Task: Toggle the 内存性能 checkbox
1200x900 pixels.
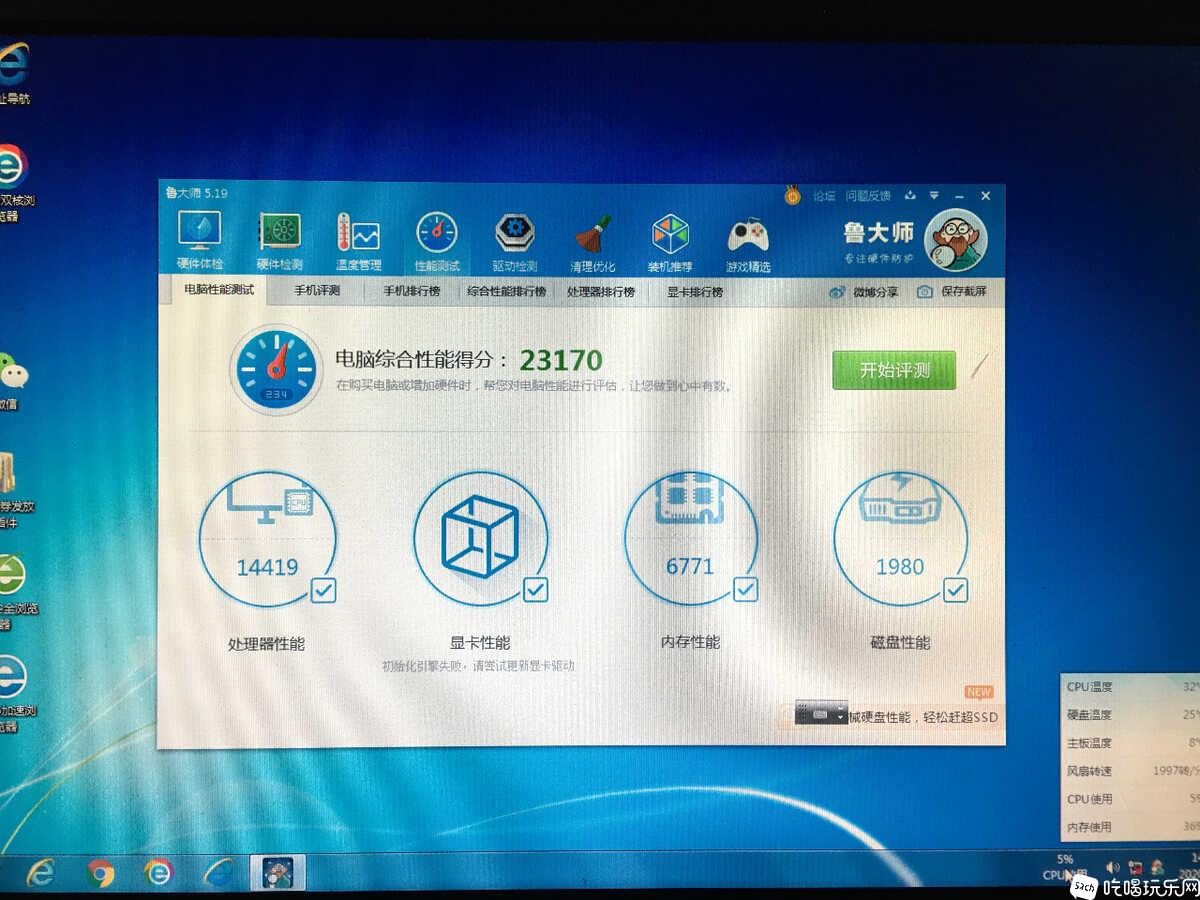Action: coord(745,589)
